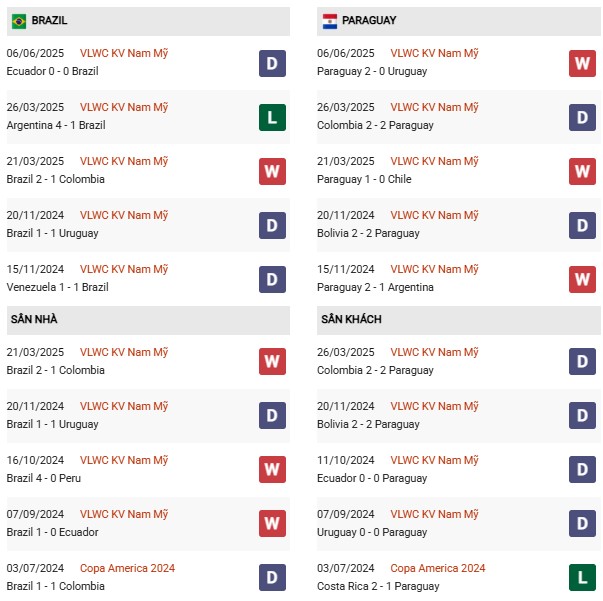Click the W badge for Paraguay 2 - 0 Uruguay

582,63
